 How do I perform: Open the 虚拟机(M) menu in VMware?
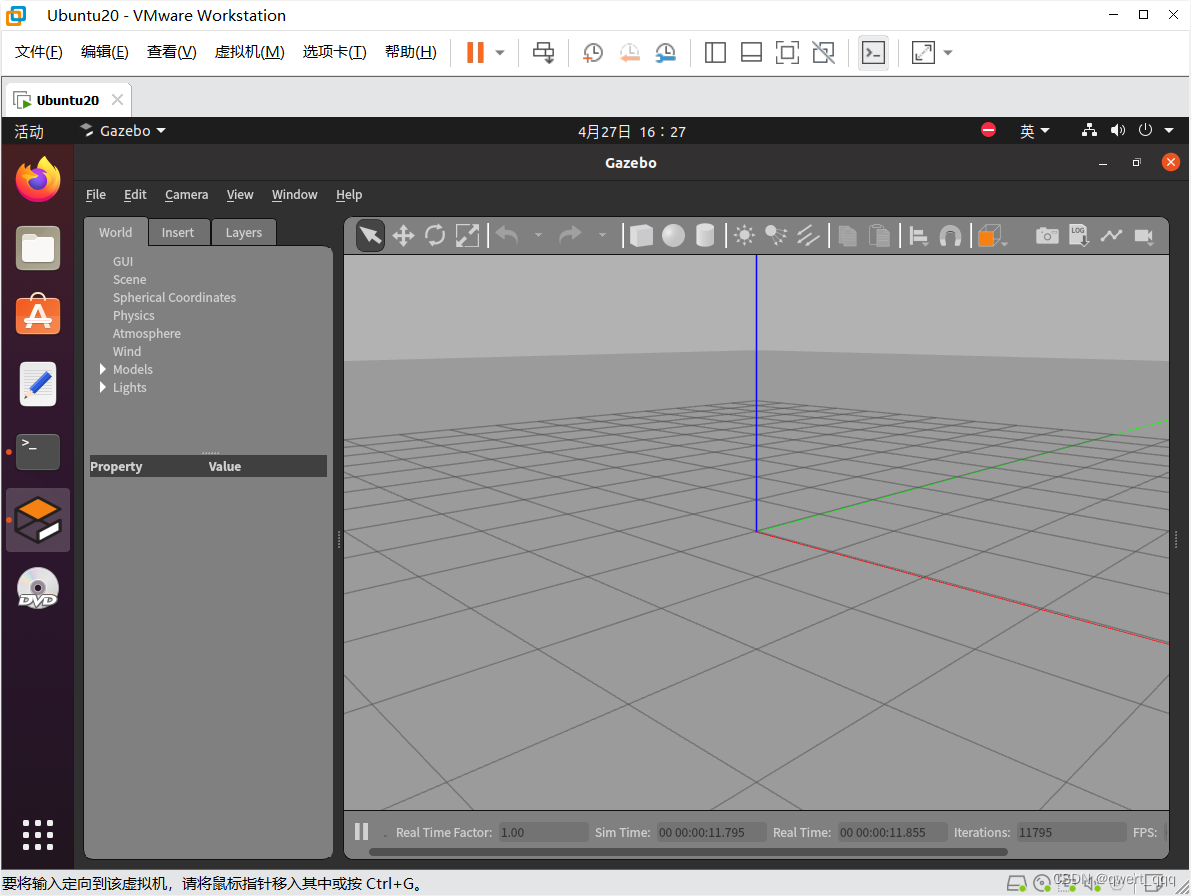point(249,52)
